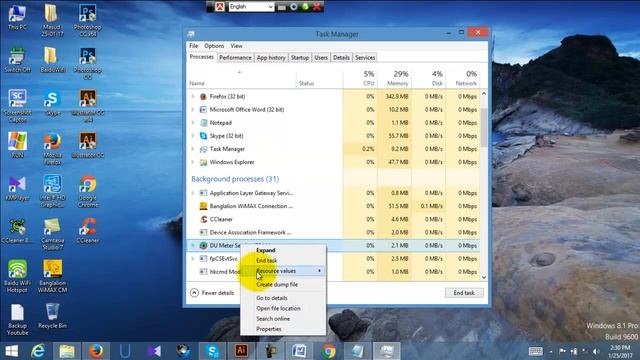Screen dimensions: 640x360
Task: Launch Skype desktop shortcut
Action: point(52,103)
